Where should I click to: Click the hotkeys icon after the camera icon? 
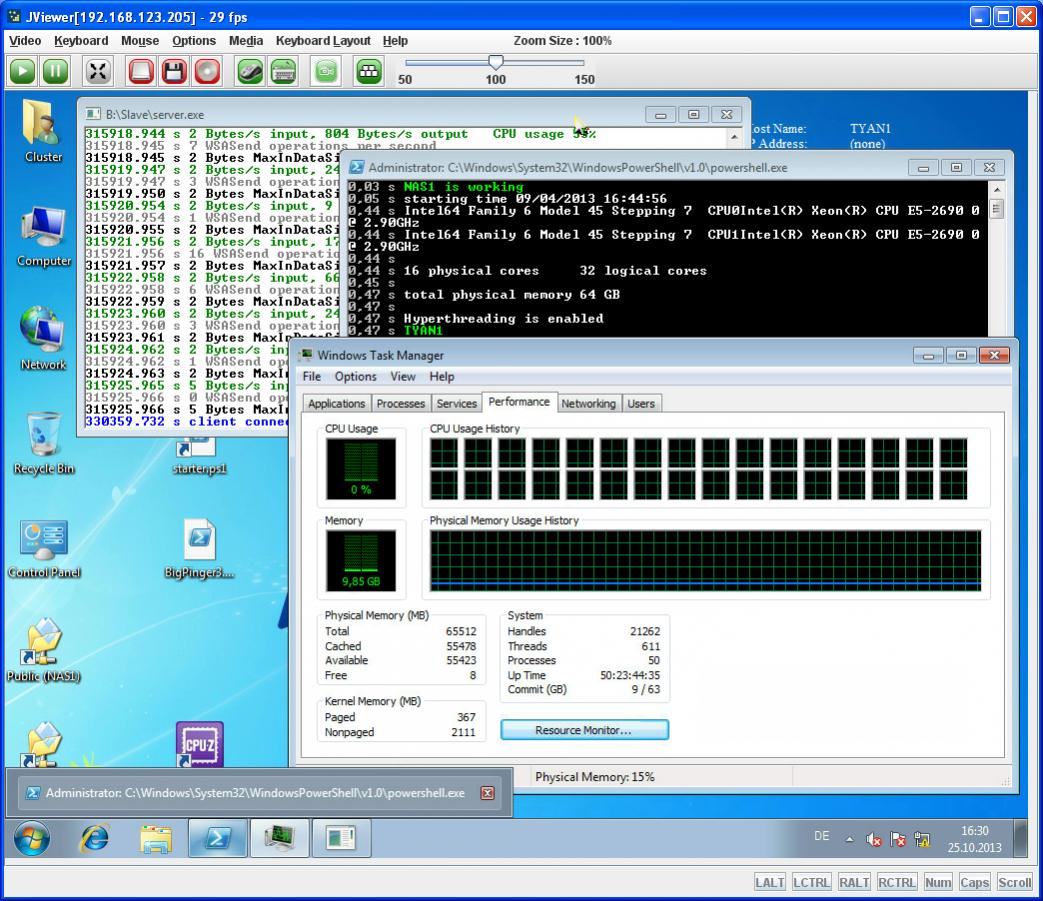[369, 70]
